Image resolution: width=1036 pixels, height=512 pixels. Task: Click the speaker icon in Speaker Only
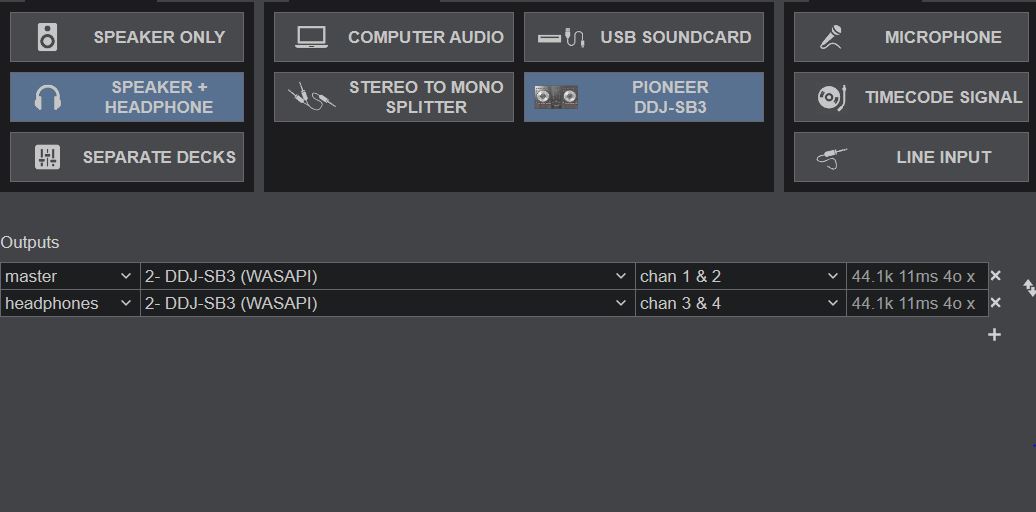click(48, 37)
